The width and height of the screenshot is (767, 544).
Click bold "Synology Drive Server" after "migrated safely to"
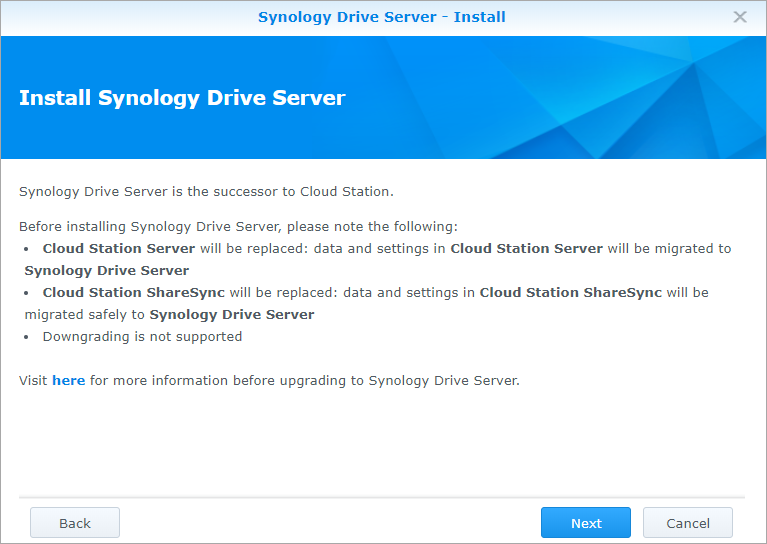point(232,315)
